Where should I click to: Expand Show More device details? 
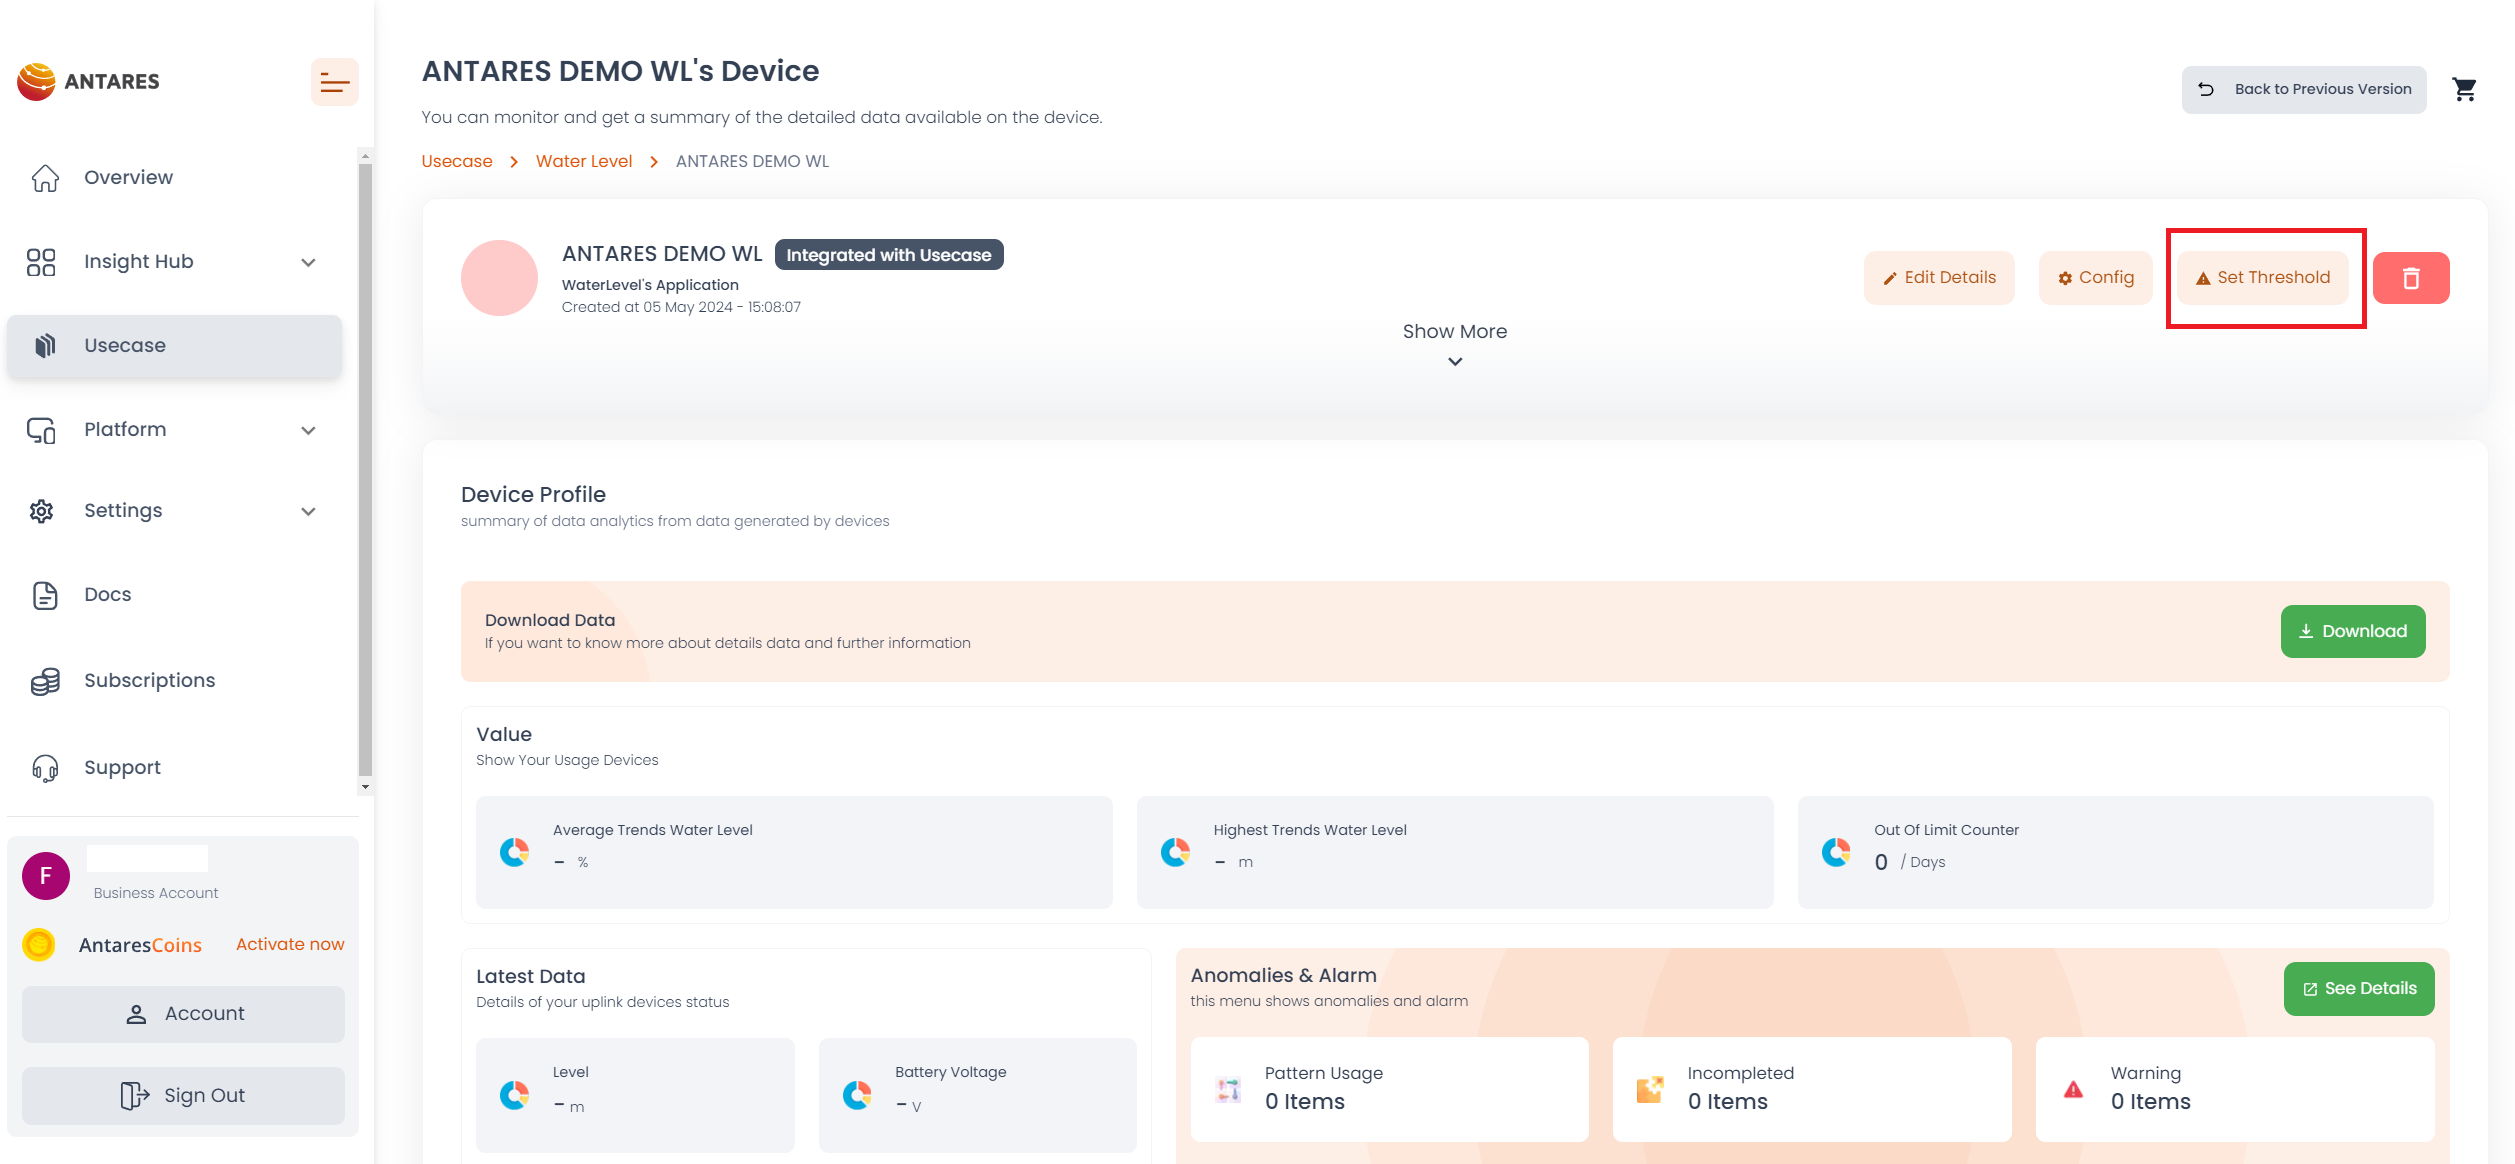(x=1454, y=343)
